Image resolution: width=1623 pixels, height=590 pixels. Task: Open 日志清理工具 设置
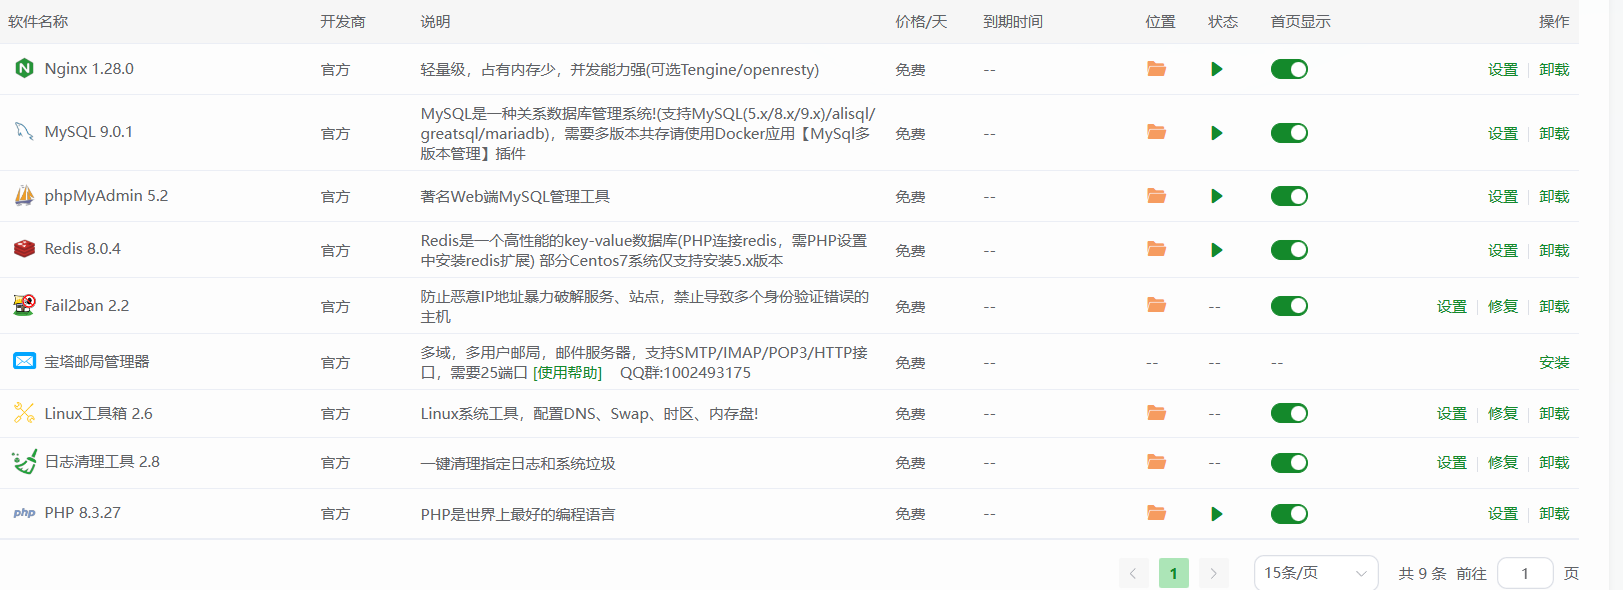1452,463
